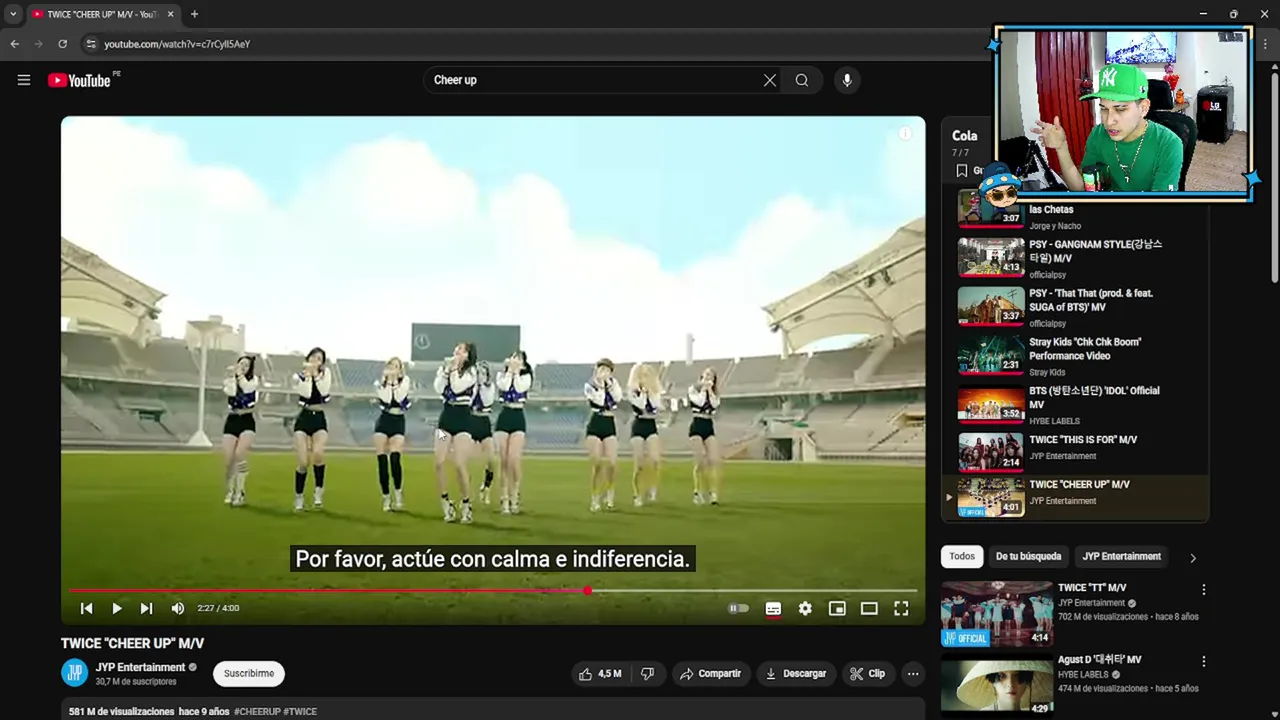Select the De tu búsqueda chip
The width and height of the screenshot is (1280, 720).
pos(1028,556)
